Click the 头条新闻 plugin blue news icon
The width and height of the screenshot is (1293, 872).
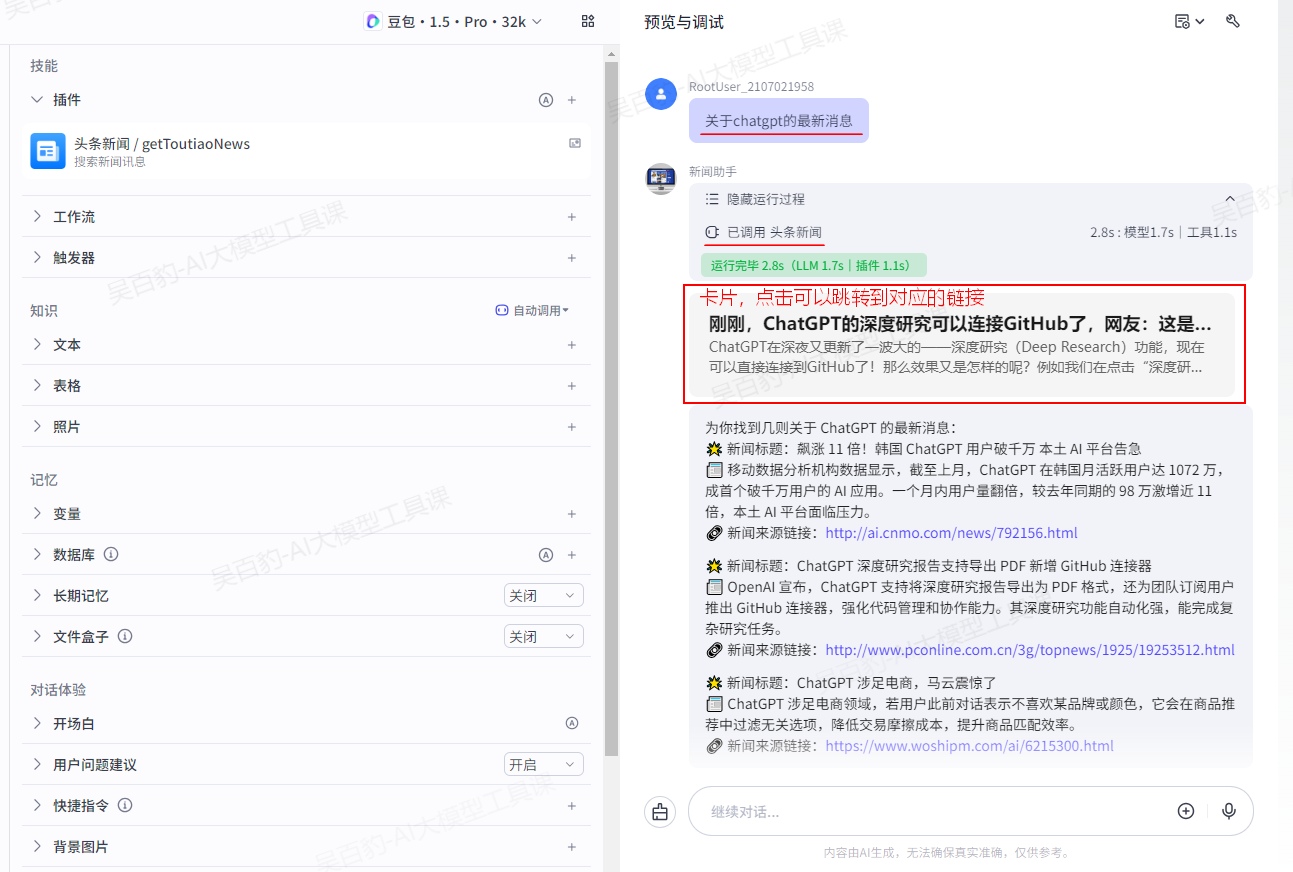(47, 151)
